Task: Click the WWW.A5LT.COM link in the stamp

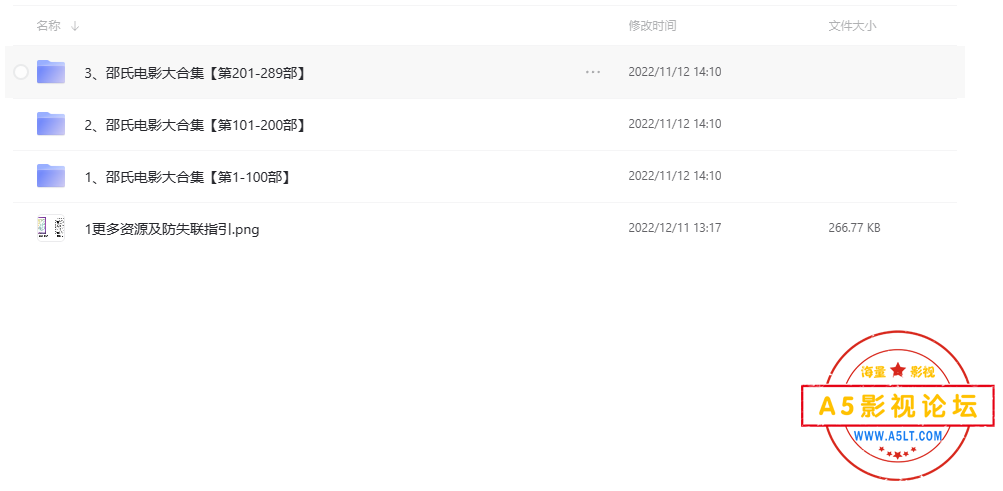Action: tap(898, 436)
